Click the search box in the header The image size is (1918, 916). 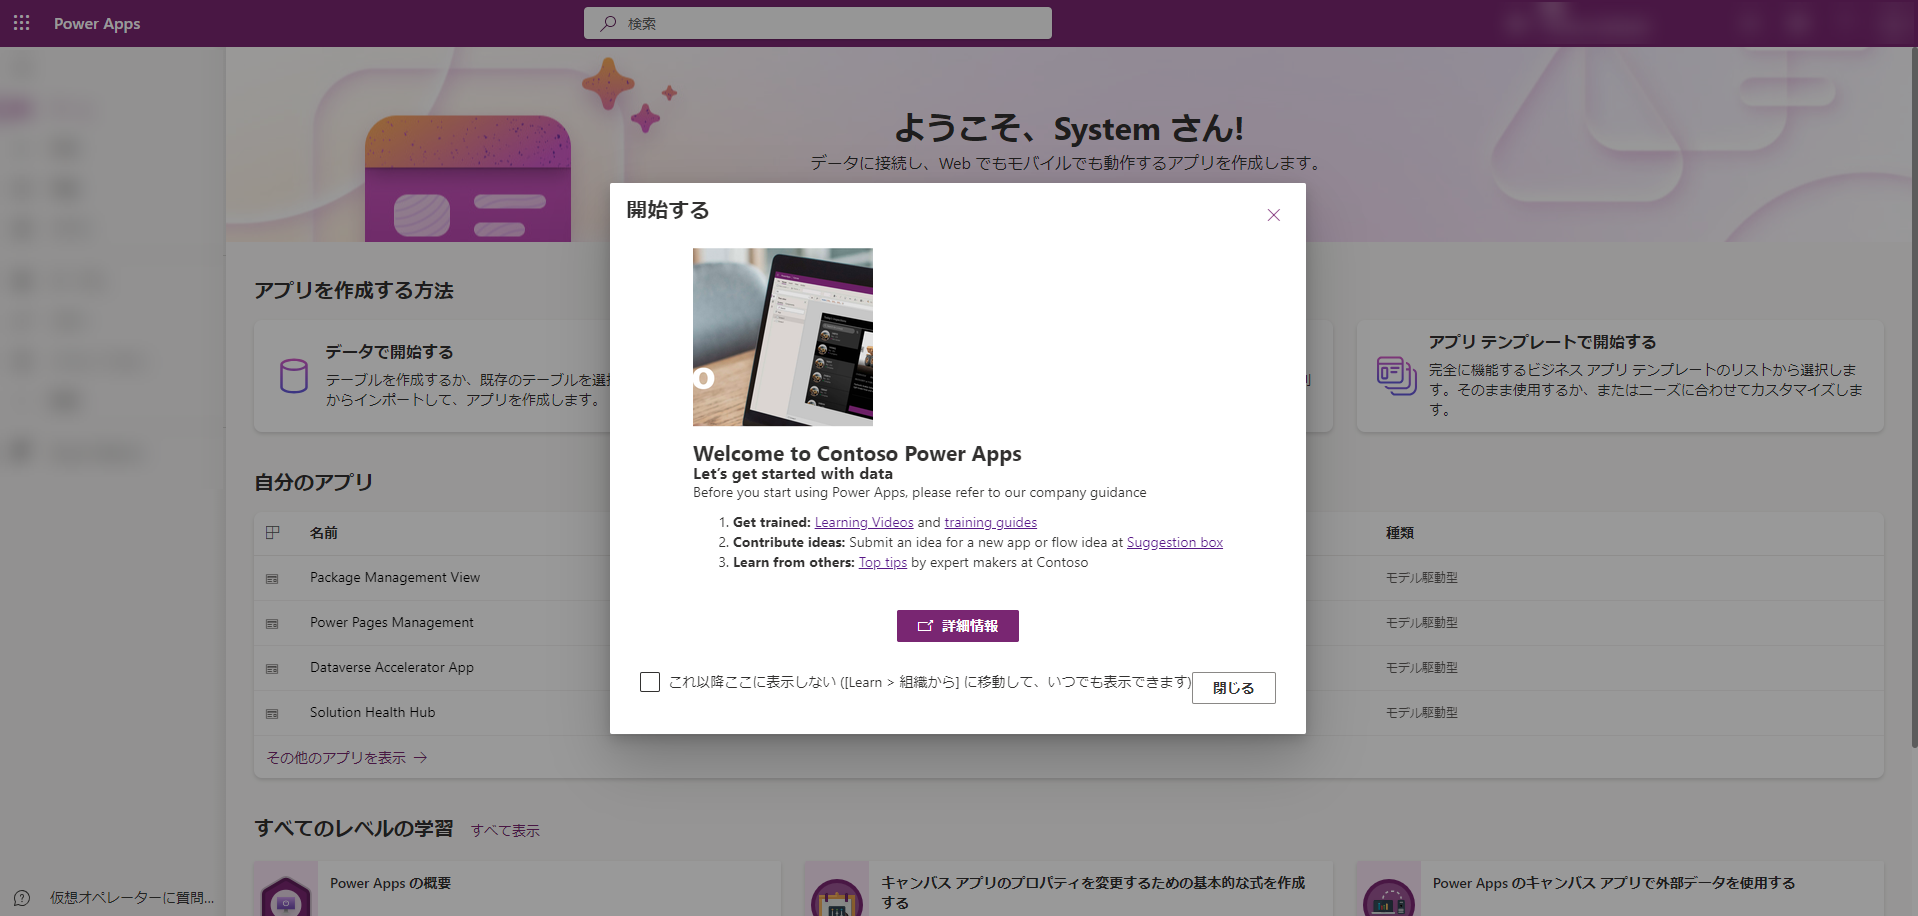[x=817, y=23]
